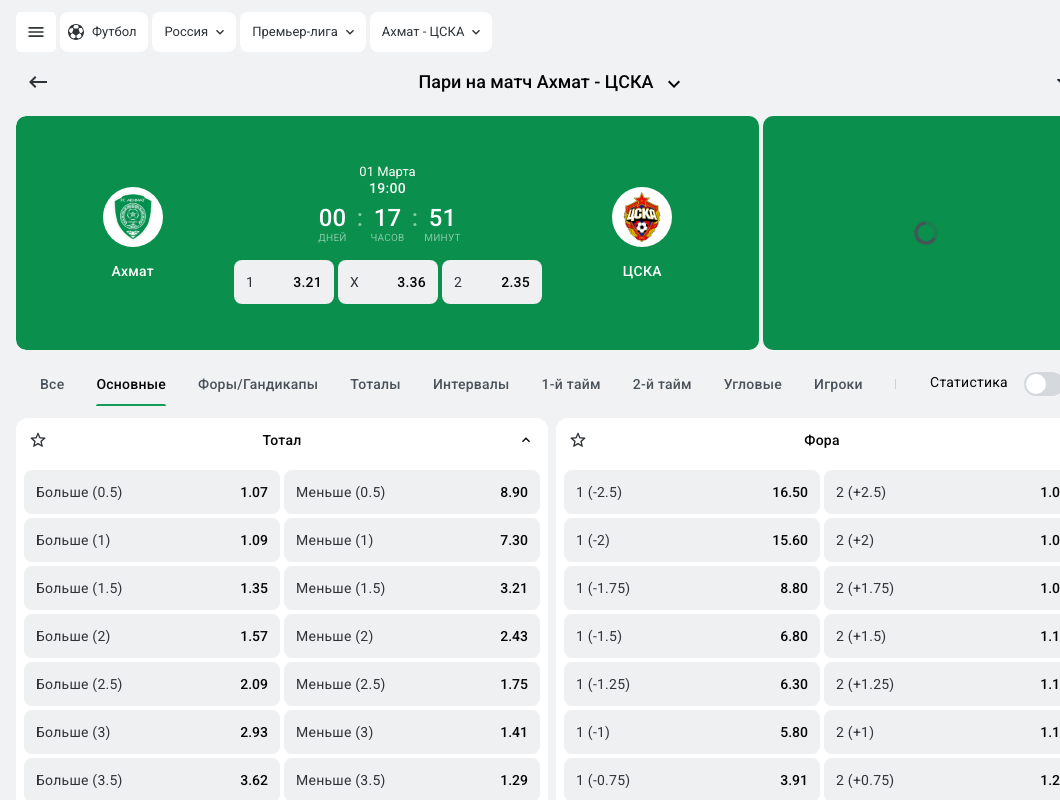This screenshot has width=1060, height=800.
Task: Click the football icon in Футбол
Action: coord(76,32)
